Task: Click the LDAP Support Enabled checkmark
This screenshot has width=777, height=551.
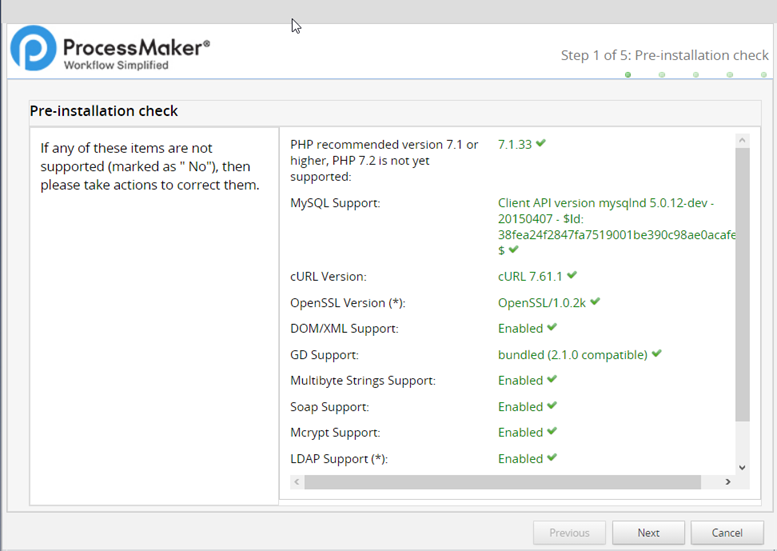Action: pos(552,458)
